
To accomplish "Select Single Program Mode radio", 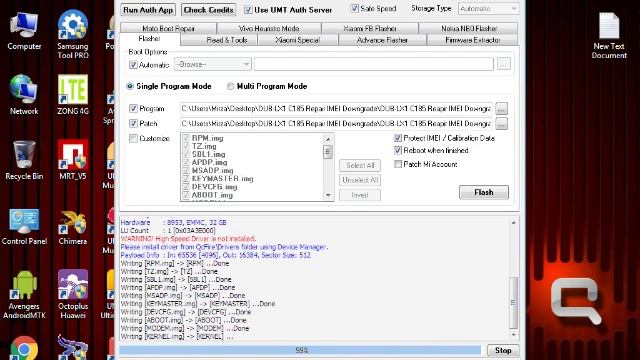I will pos(130,86).
